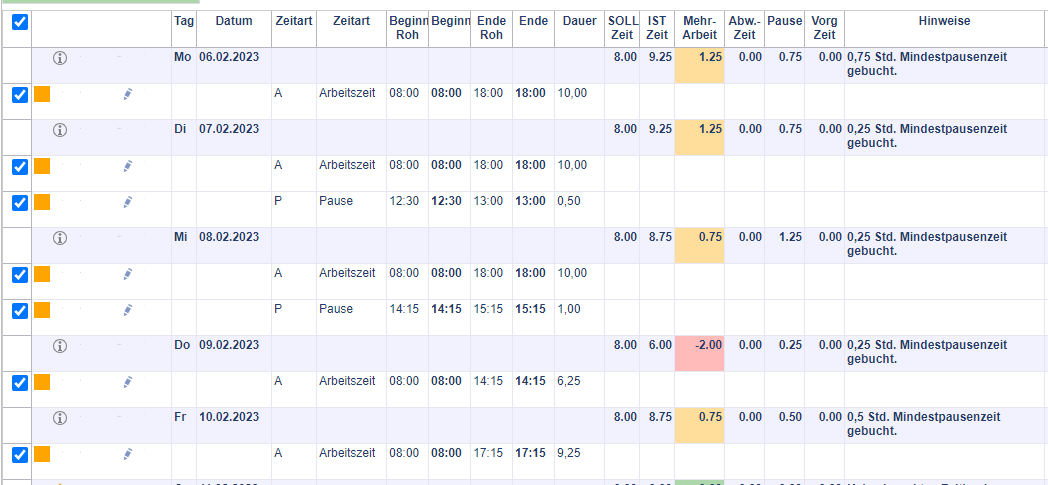Viewport: 1048px width, 485px height.
Task: Click the Datum column header
Action: click(233, 22)
